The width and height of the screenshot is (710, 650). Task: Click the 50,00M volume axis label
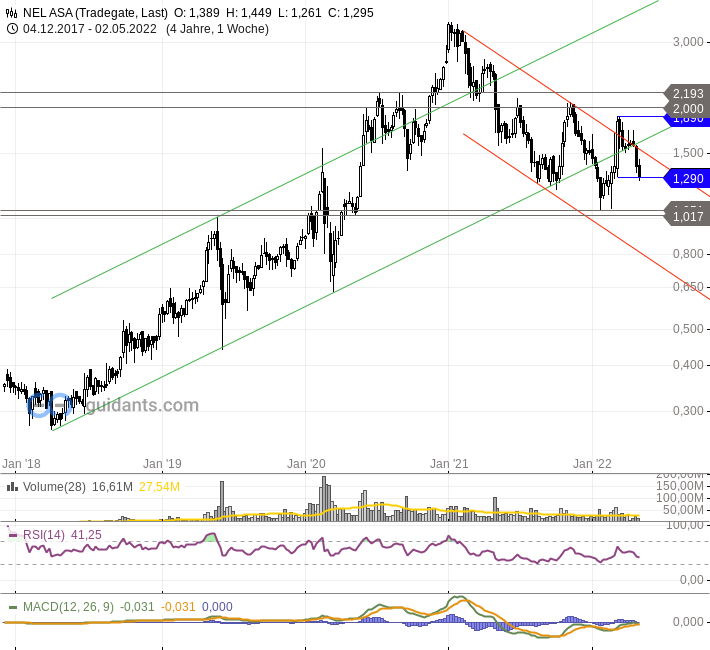click(x=683, y=510)
